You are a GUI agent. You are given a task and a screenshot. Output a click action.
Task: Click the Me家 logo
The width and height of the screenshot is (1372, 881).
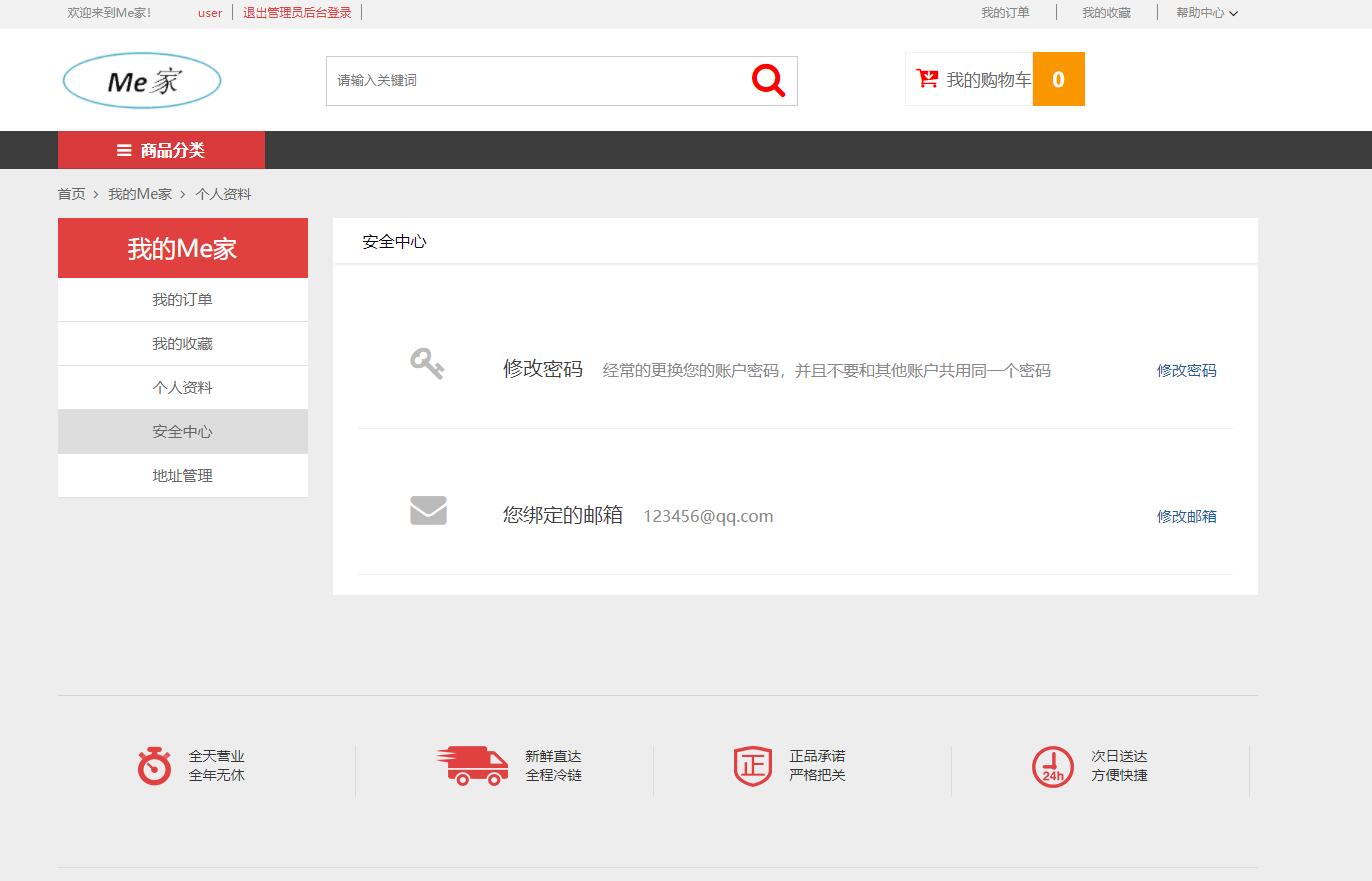(x=141, y=80)
